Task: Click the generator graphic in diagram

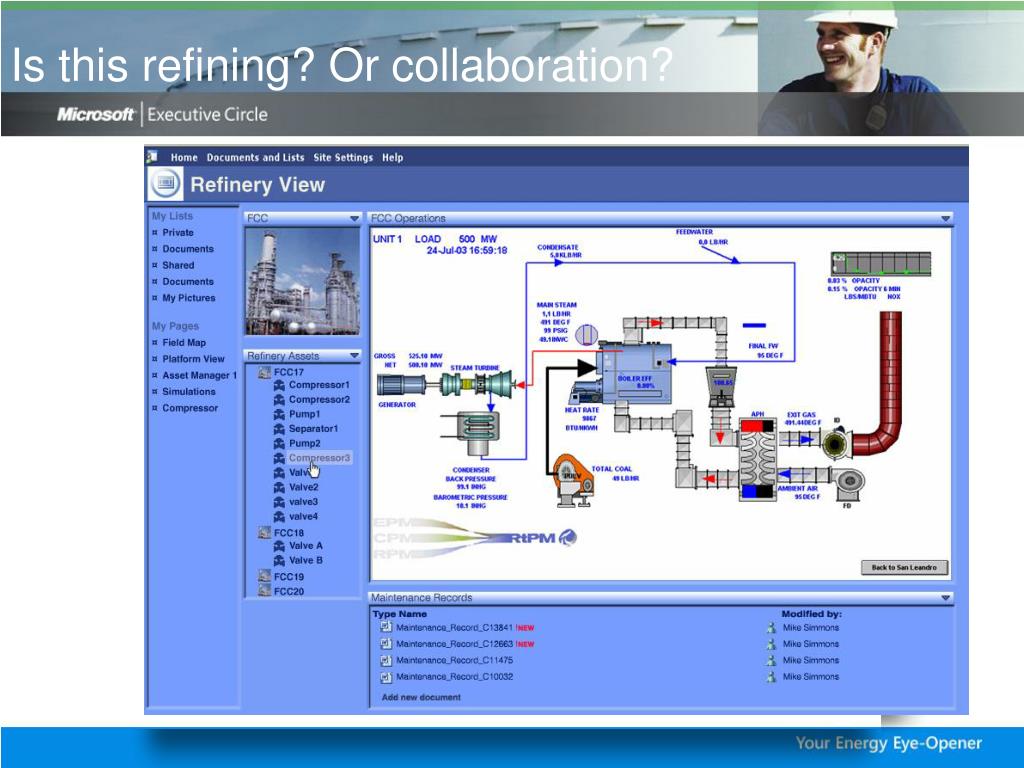Action: 402,385
